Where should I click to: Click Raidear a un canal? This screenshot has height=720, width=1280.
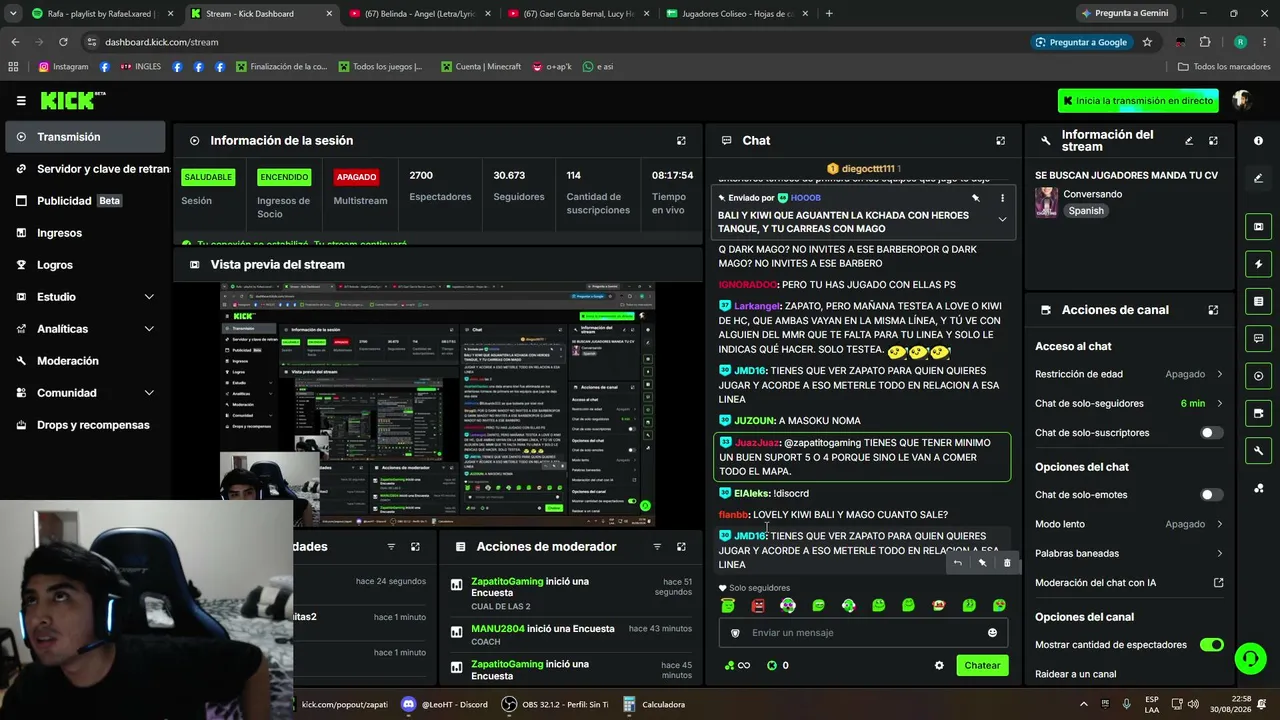(x=1075, y=674)
